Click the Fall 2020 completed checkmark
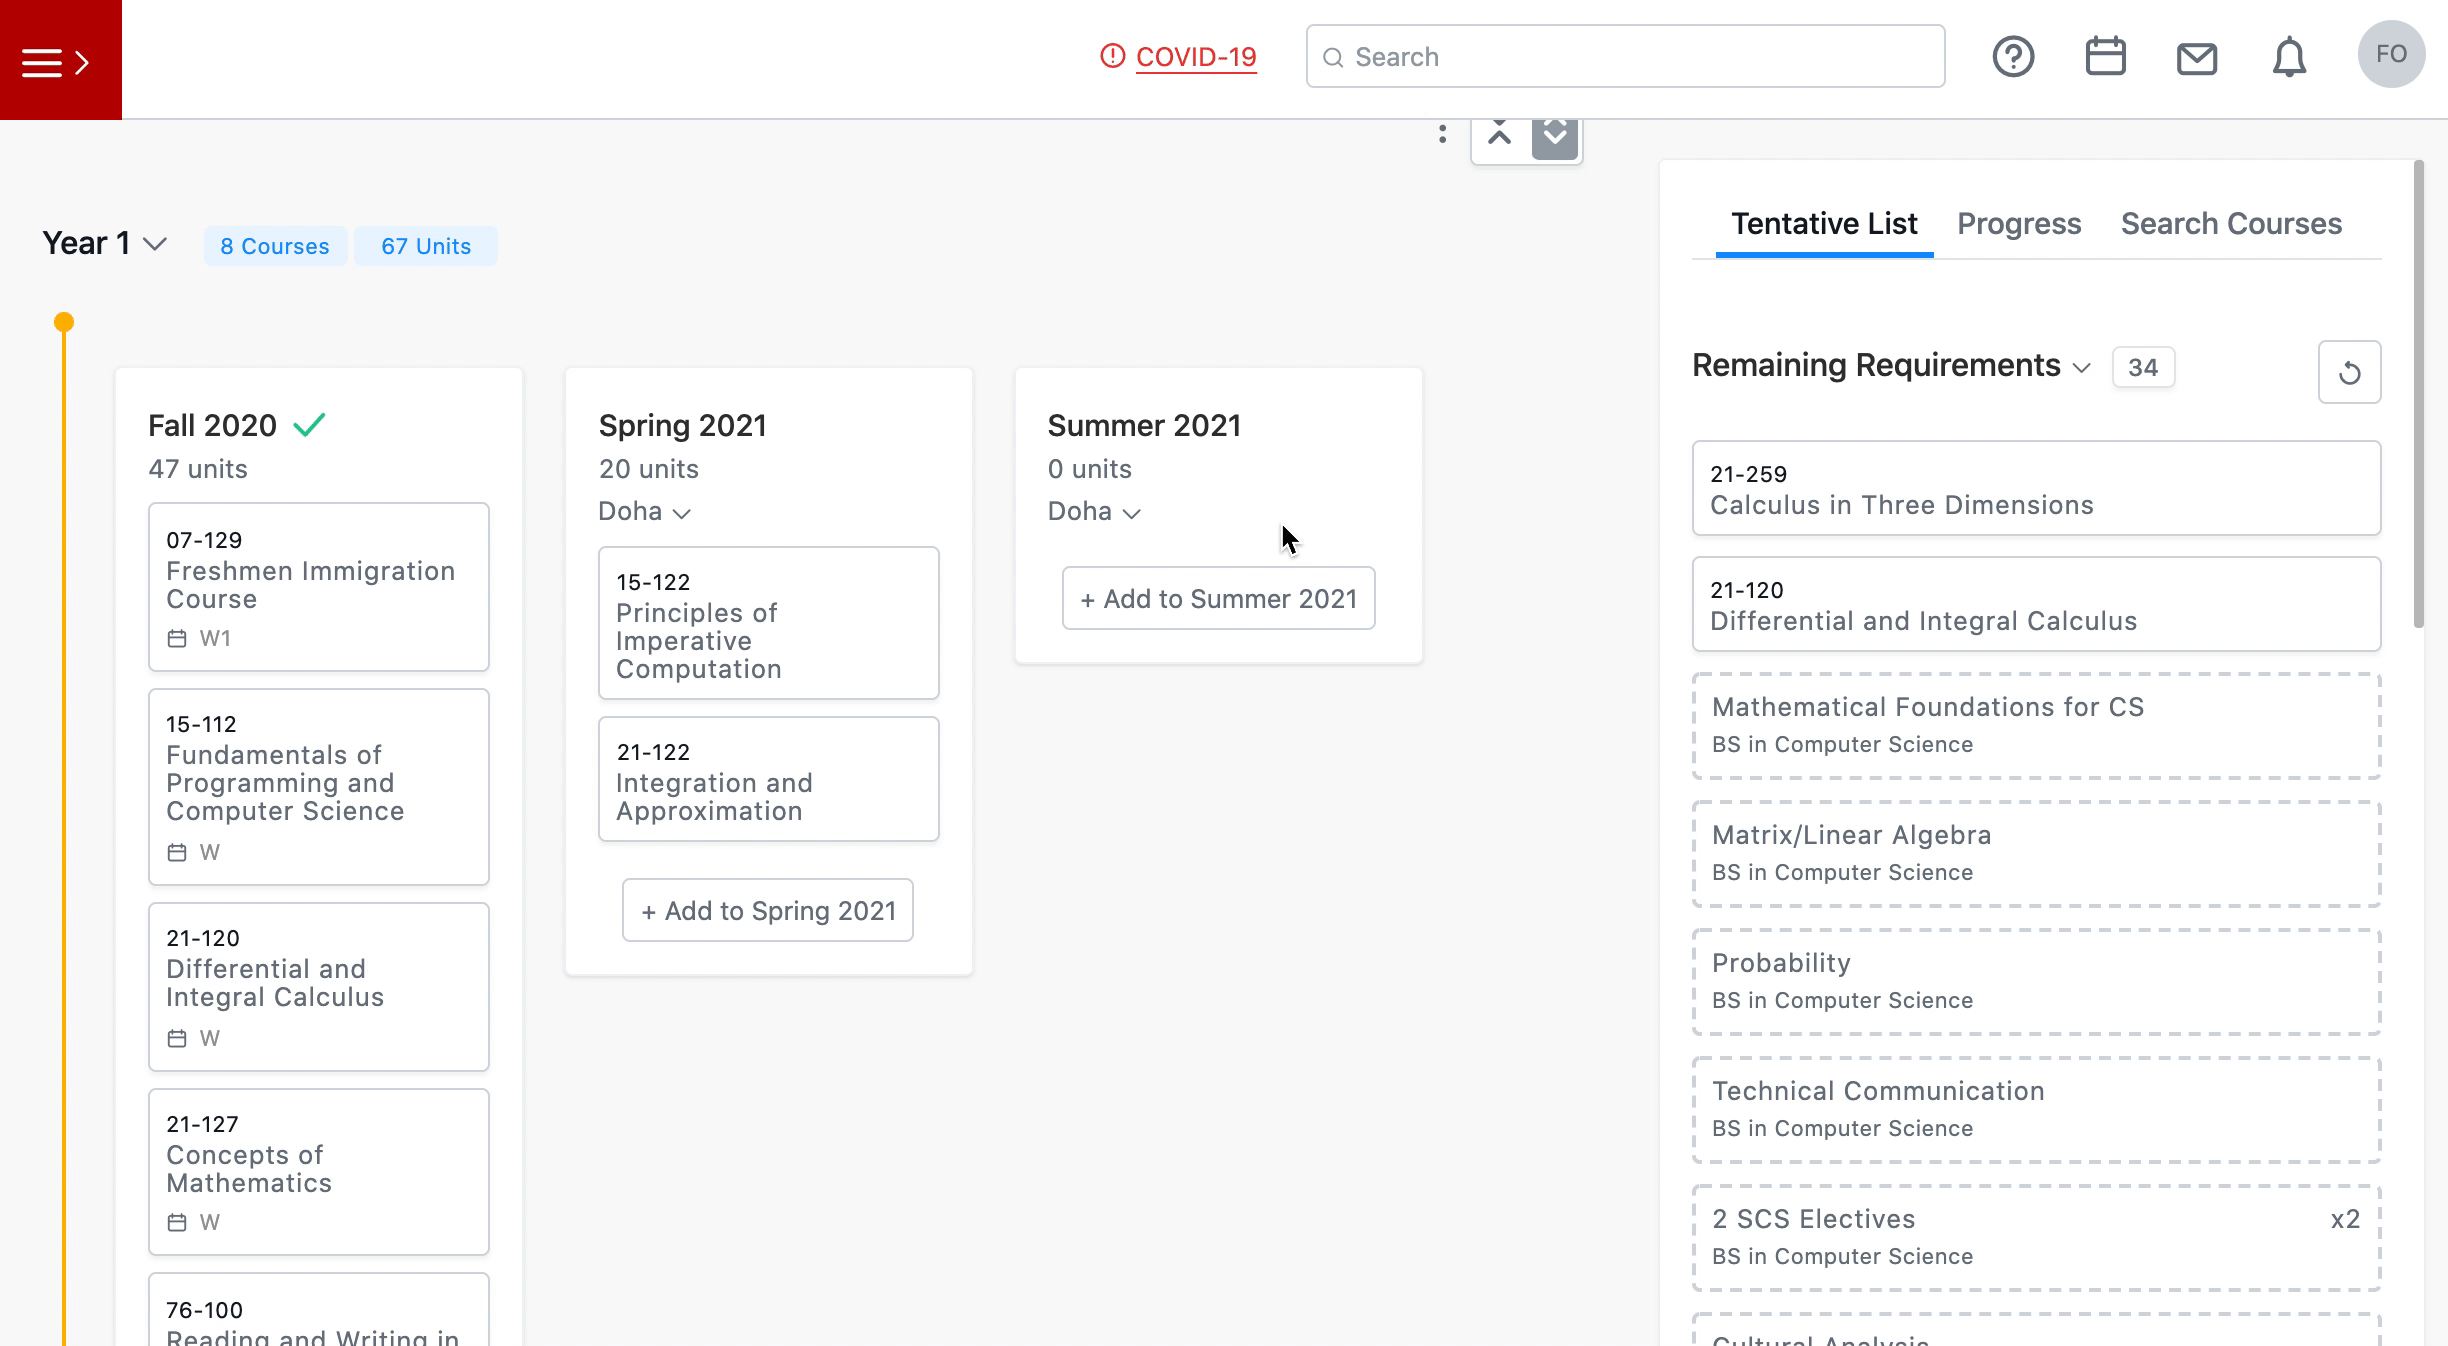Screen dimensions: 2448x1346 [309, 425]
